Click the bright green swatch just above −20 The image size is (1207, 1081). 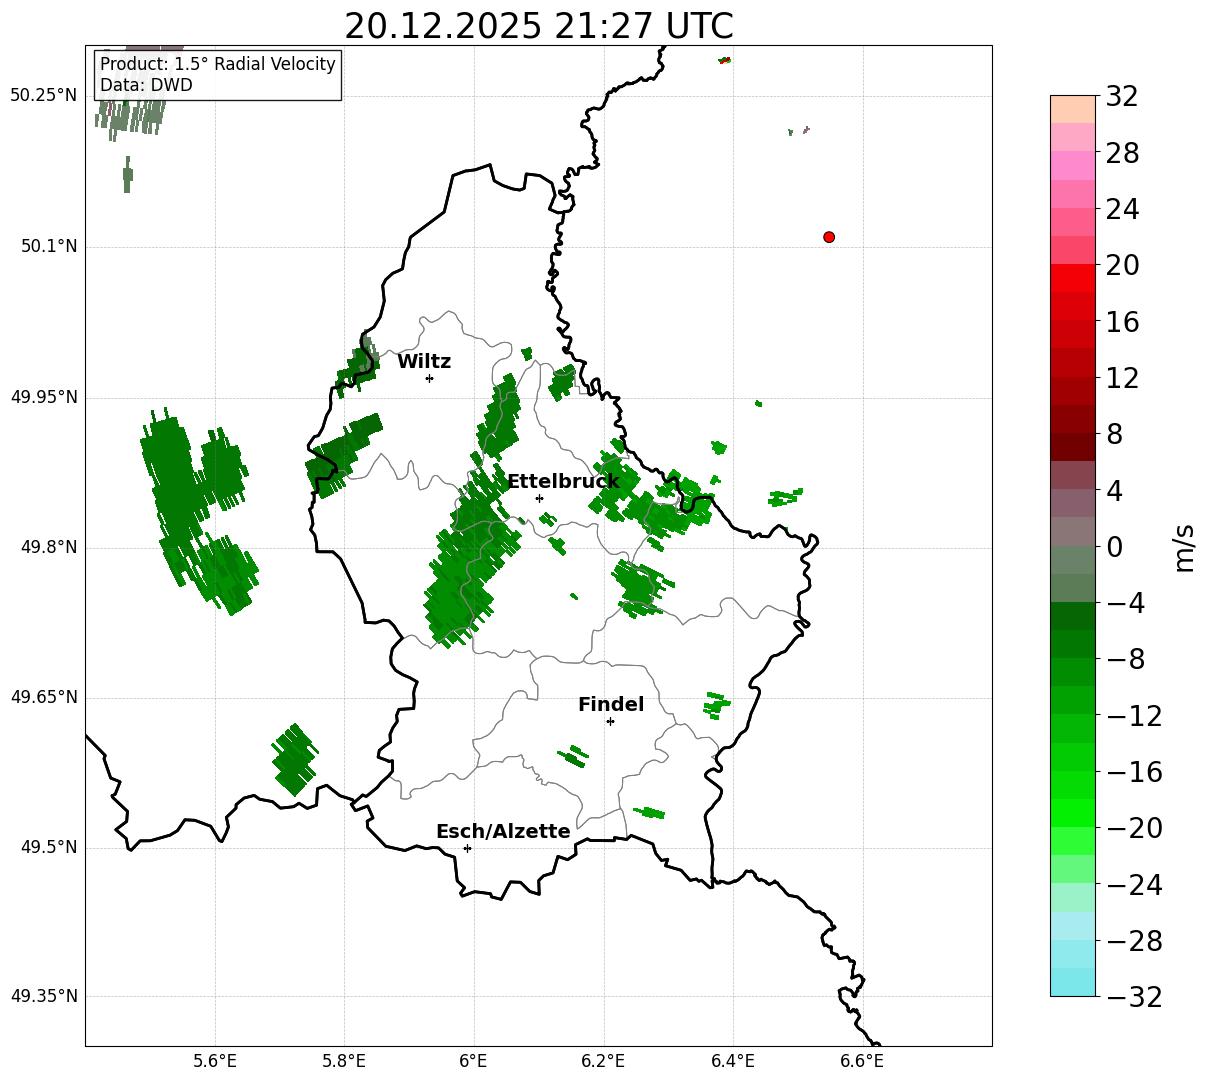pyautogui.click(x=1073, y=813)
